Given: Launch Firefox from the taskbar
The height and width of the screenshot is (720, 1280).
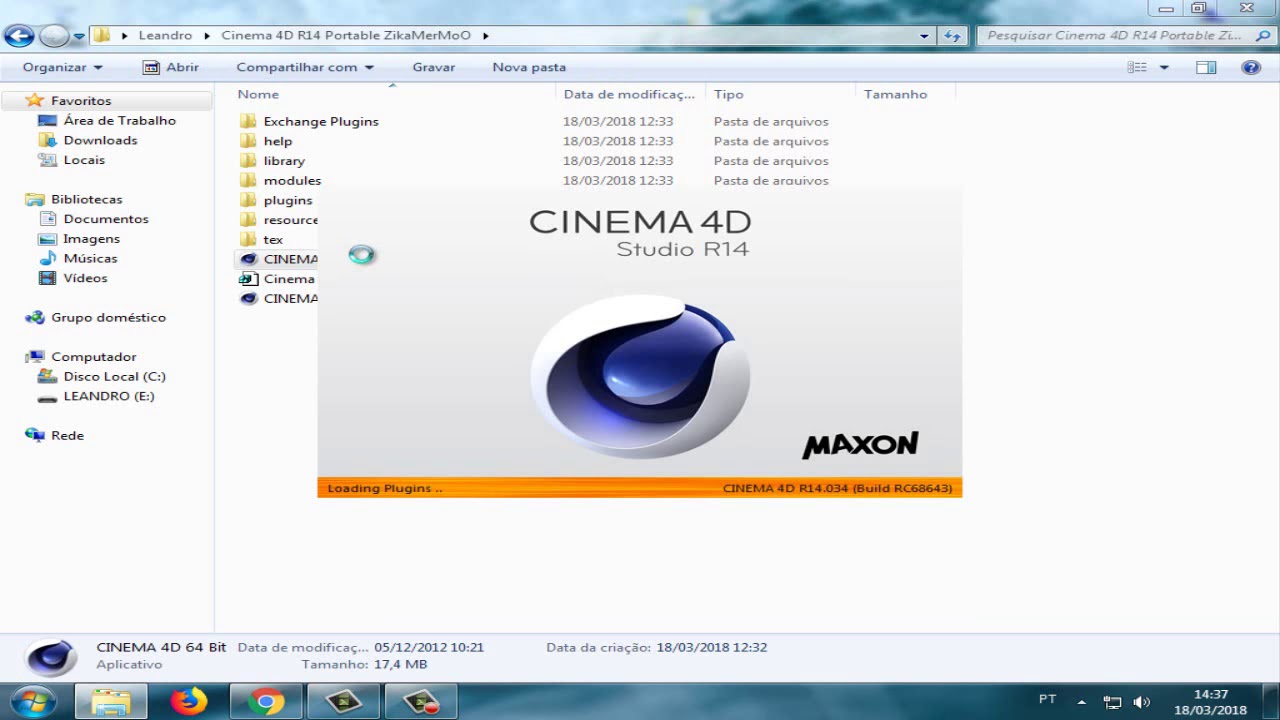Looking at the screenshot, I should tap(188, 701).
